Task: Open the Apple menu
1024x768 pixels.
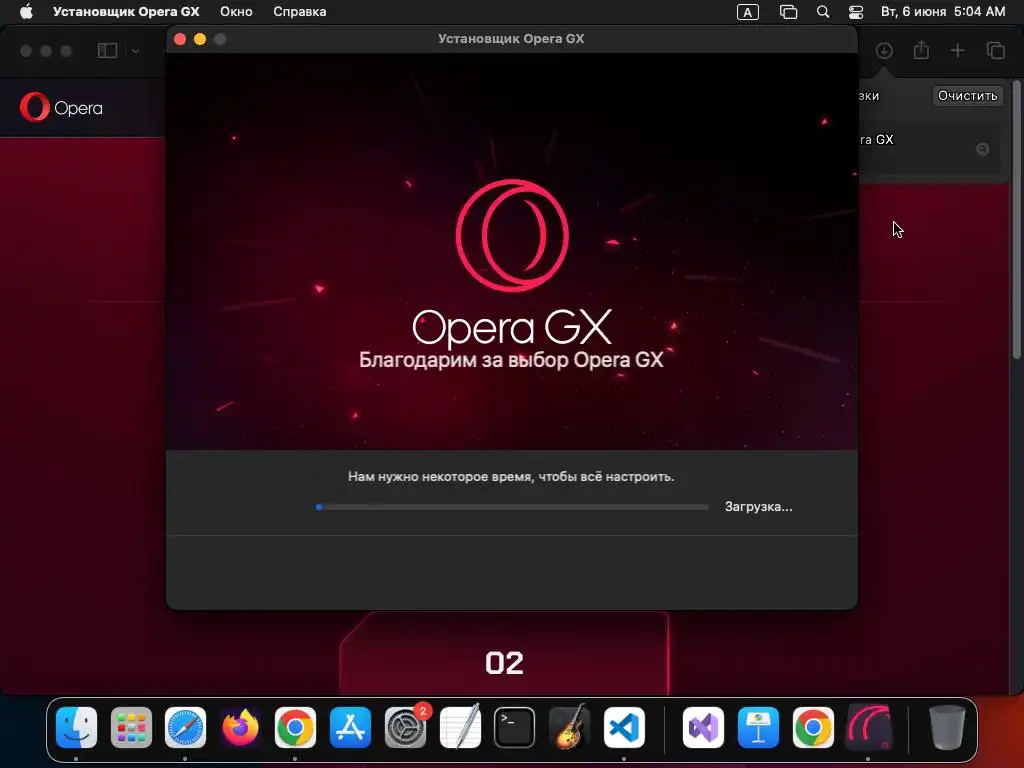Action: [x=26, y=12]
